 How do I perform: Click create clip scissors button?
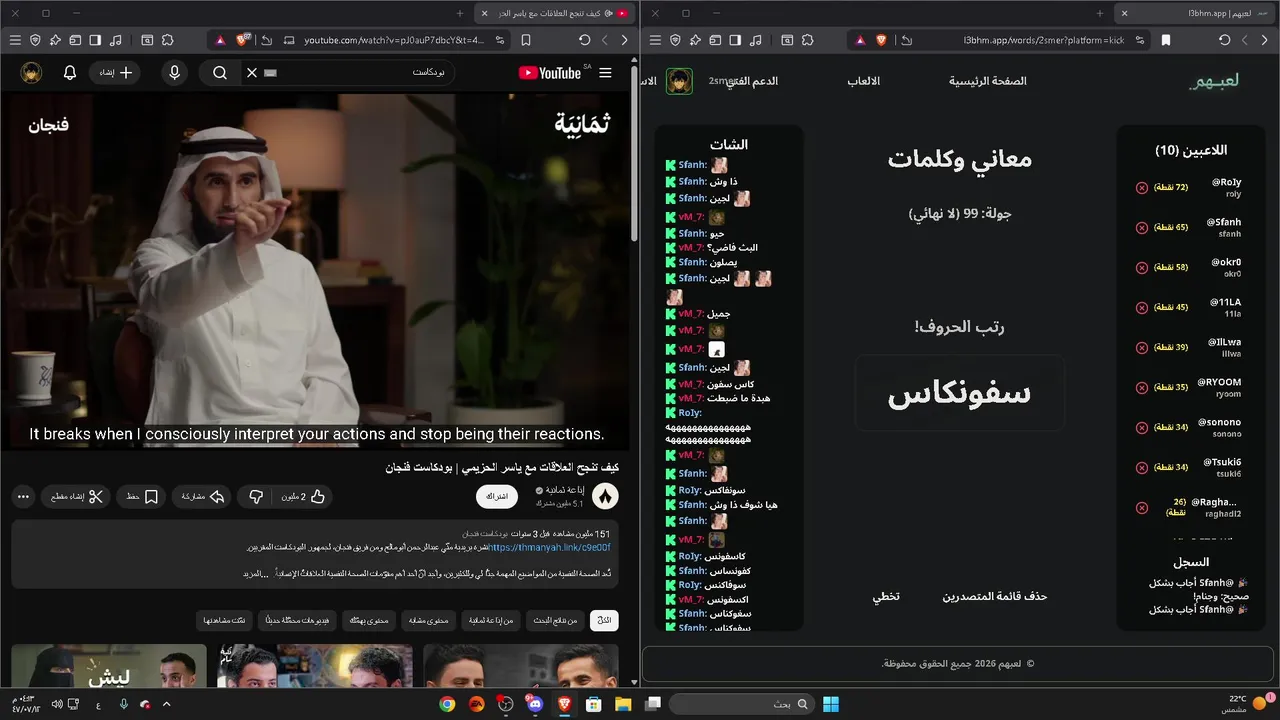click(76, 497)
